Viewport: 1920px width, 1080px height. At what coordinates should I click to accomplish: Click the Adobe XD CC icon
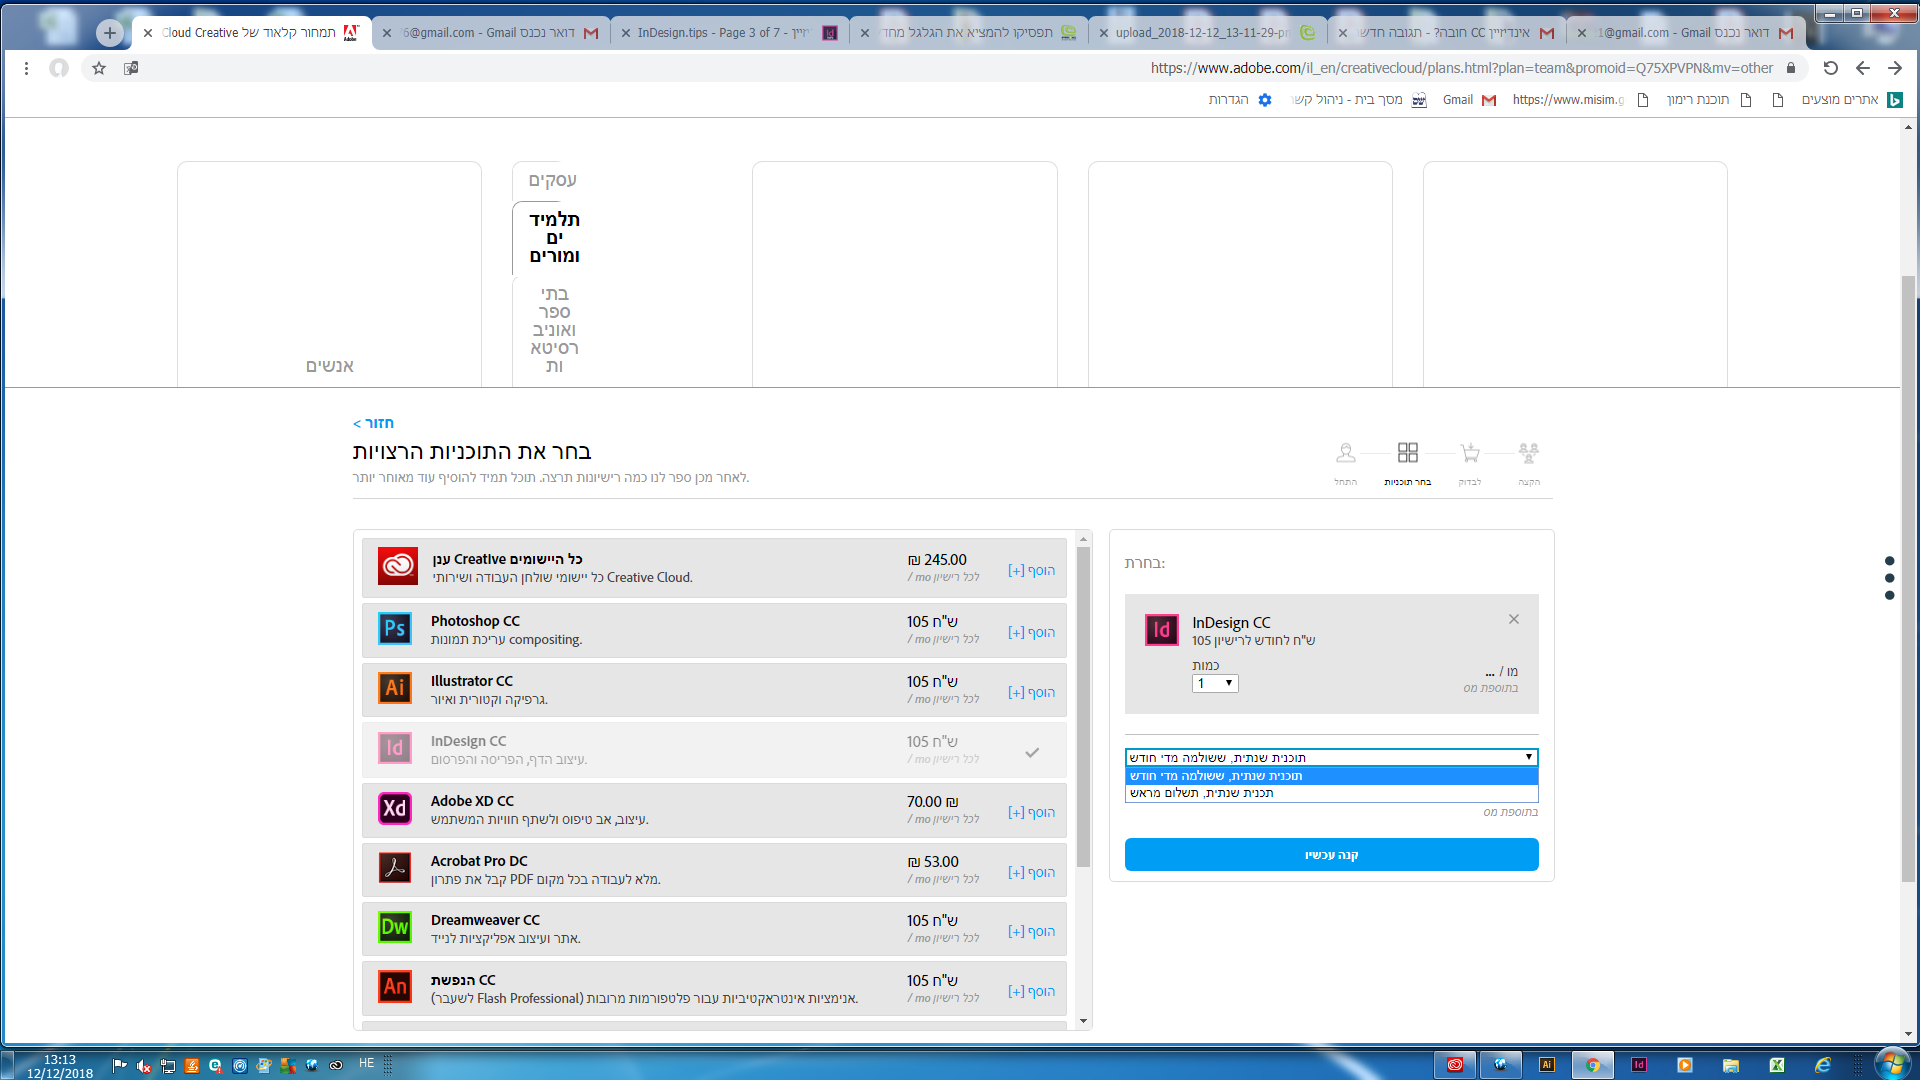click(395, 808)
